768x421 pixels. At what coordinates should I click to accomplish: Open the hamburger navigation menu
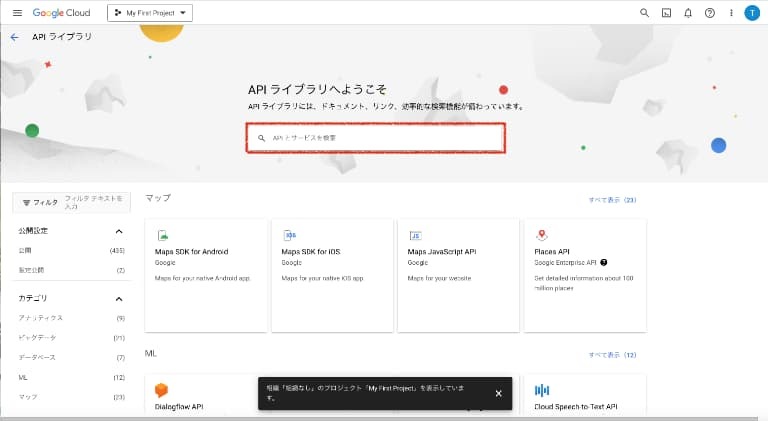point(17,13)
